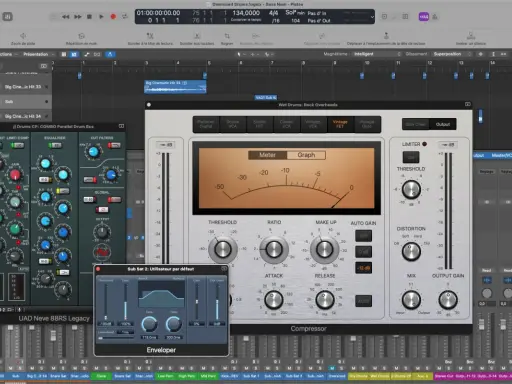Open the pointer tool menu

[241, 54]
